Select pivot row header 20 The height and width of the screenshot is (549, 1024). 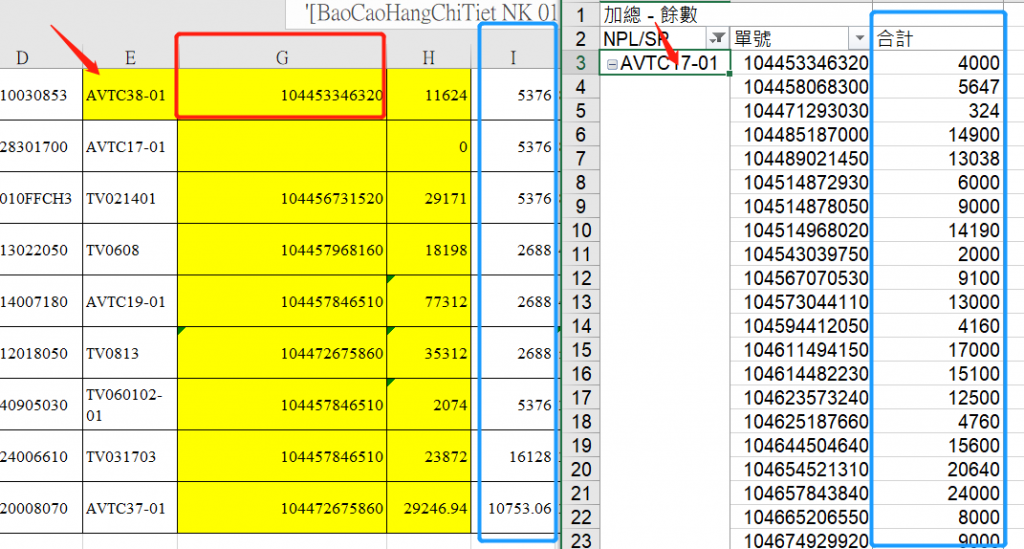point(581,469)
